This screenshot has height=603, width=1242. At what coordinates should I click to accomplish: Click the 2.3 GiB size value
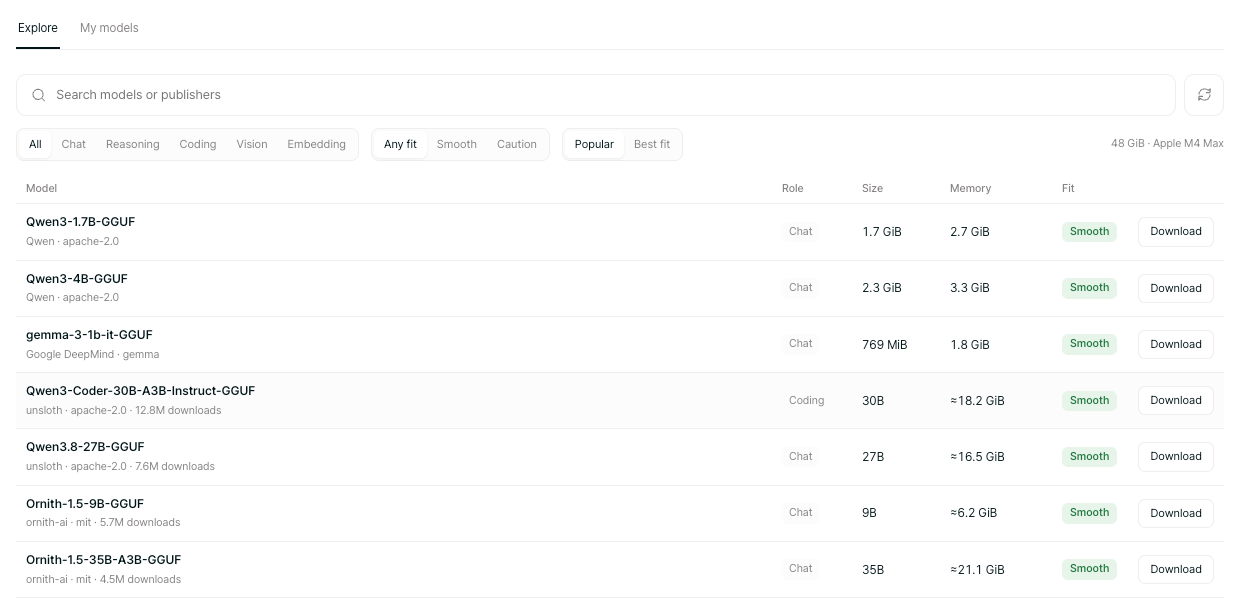(882, 288)
